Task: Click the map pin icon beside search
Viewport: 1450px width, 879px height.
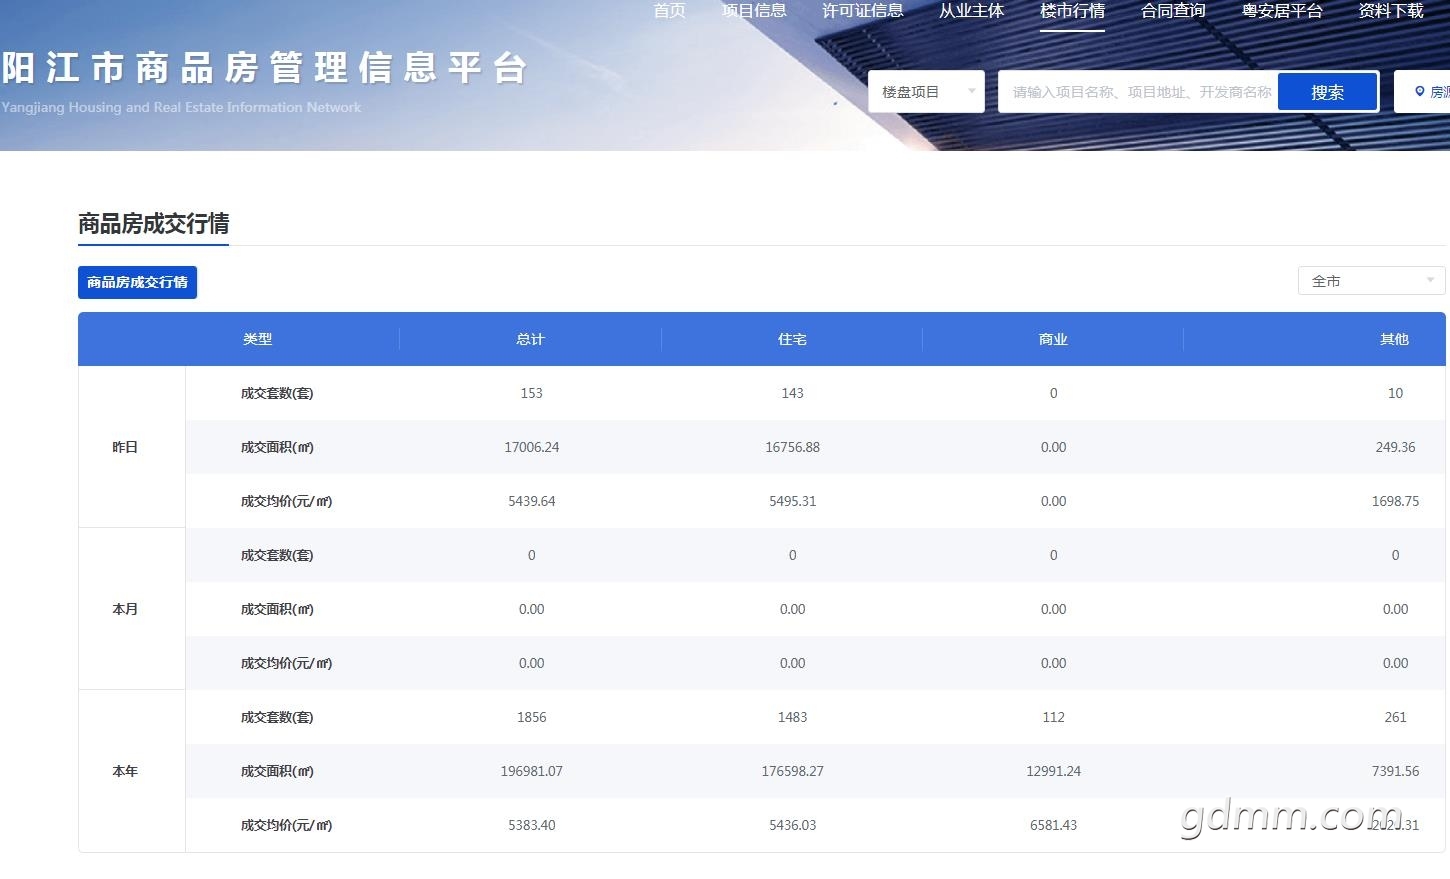Action: tap(1420, 92)
